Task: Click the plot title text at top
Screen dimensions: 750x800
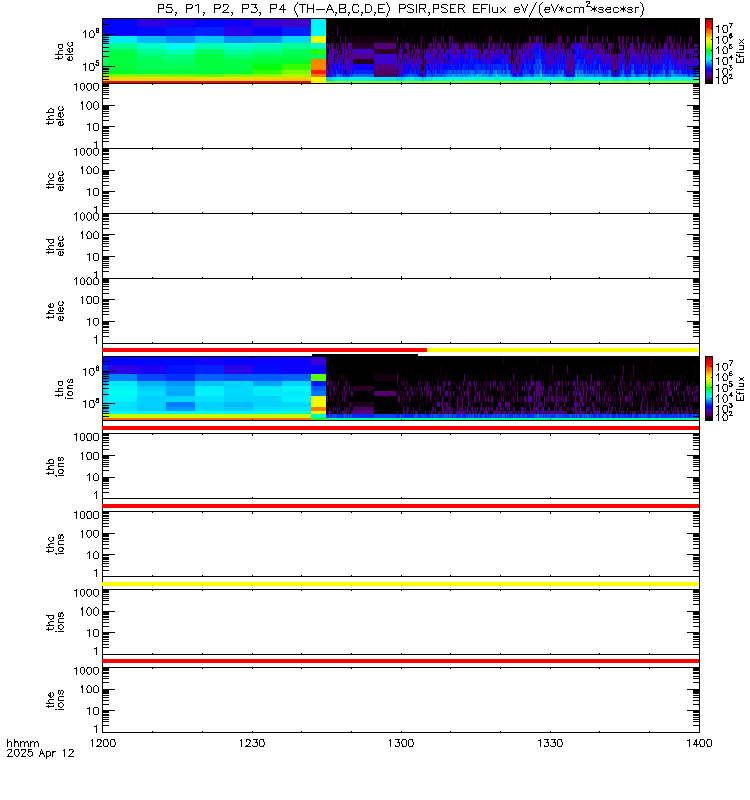Action: pyautogui.click(x=401, y=9)
